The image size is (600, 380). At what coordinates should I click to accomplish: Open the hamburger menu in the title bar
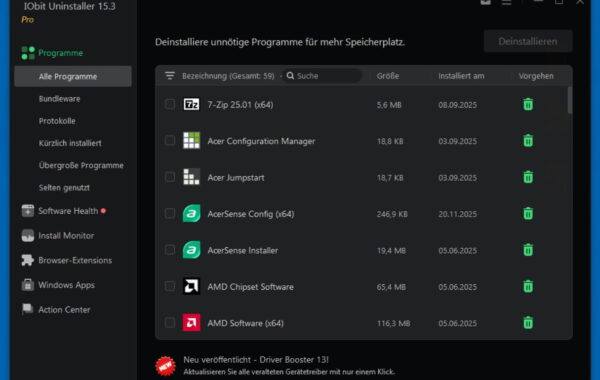click(x=507, y=3)
